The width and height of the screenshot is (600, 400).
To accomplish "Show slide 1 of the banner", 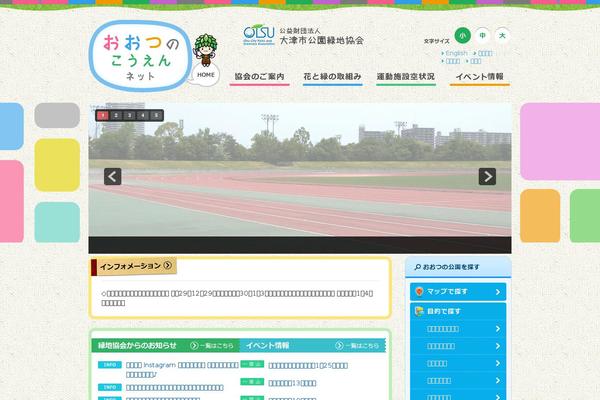I will click(x=103, y=115).
